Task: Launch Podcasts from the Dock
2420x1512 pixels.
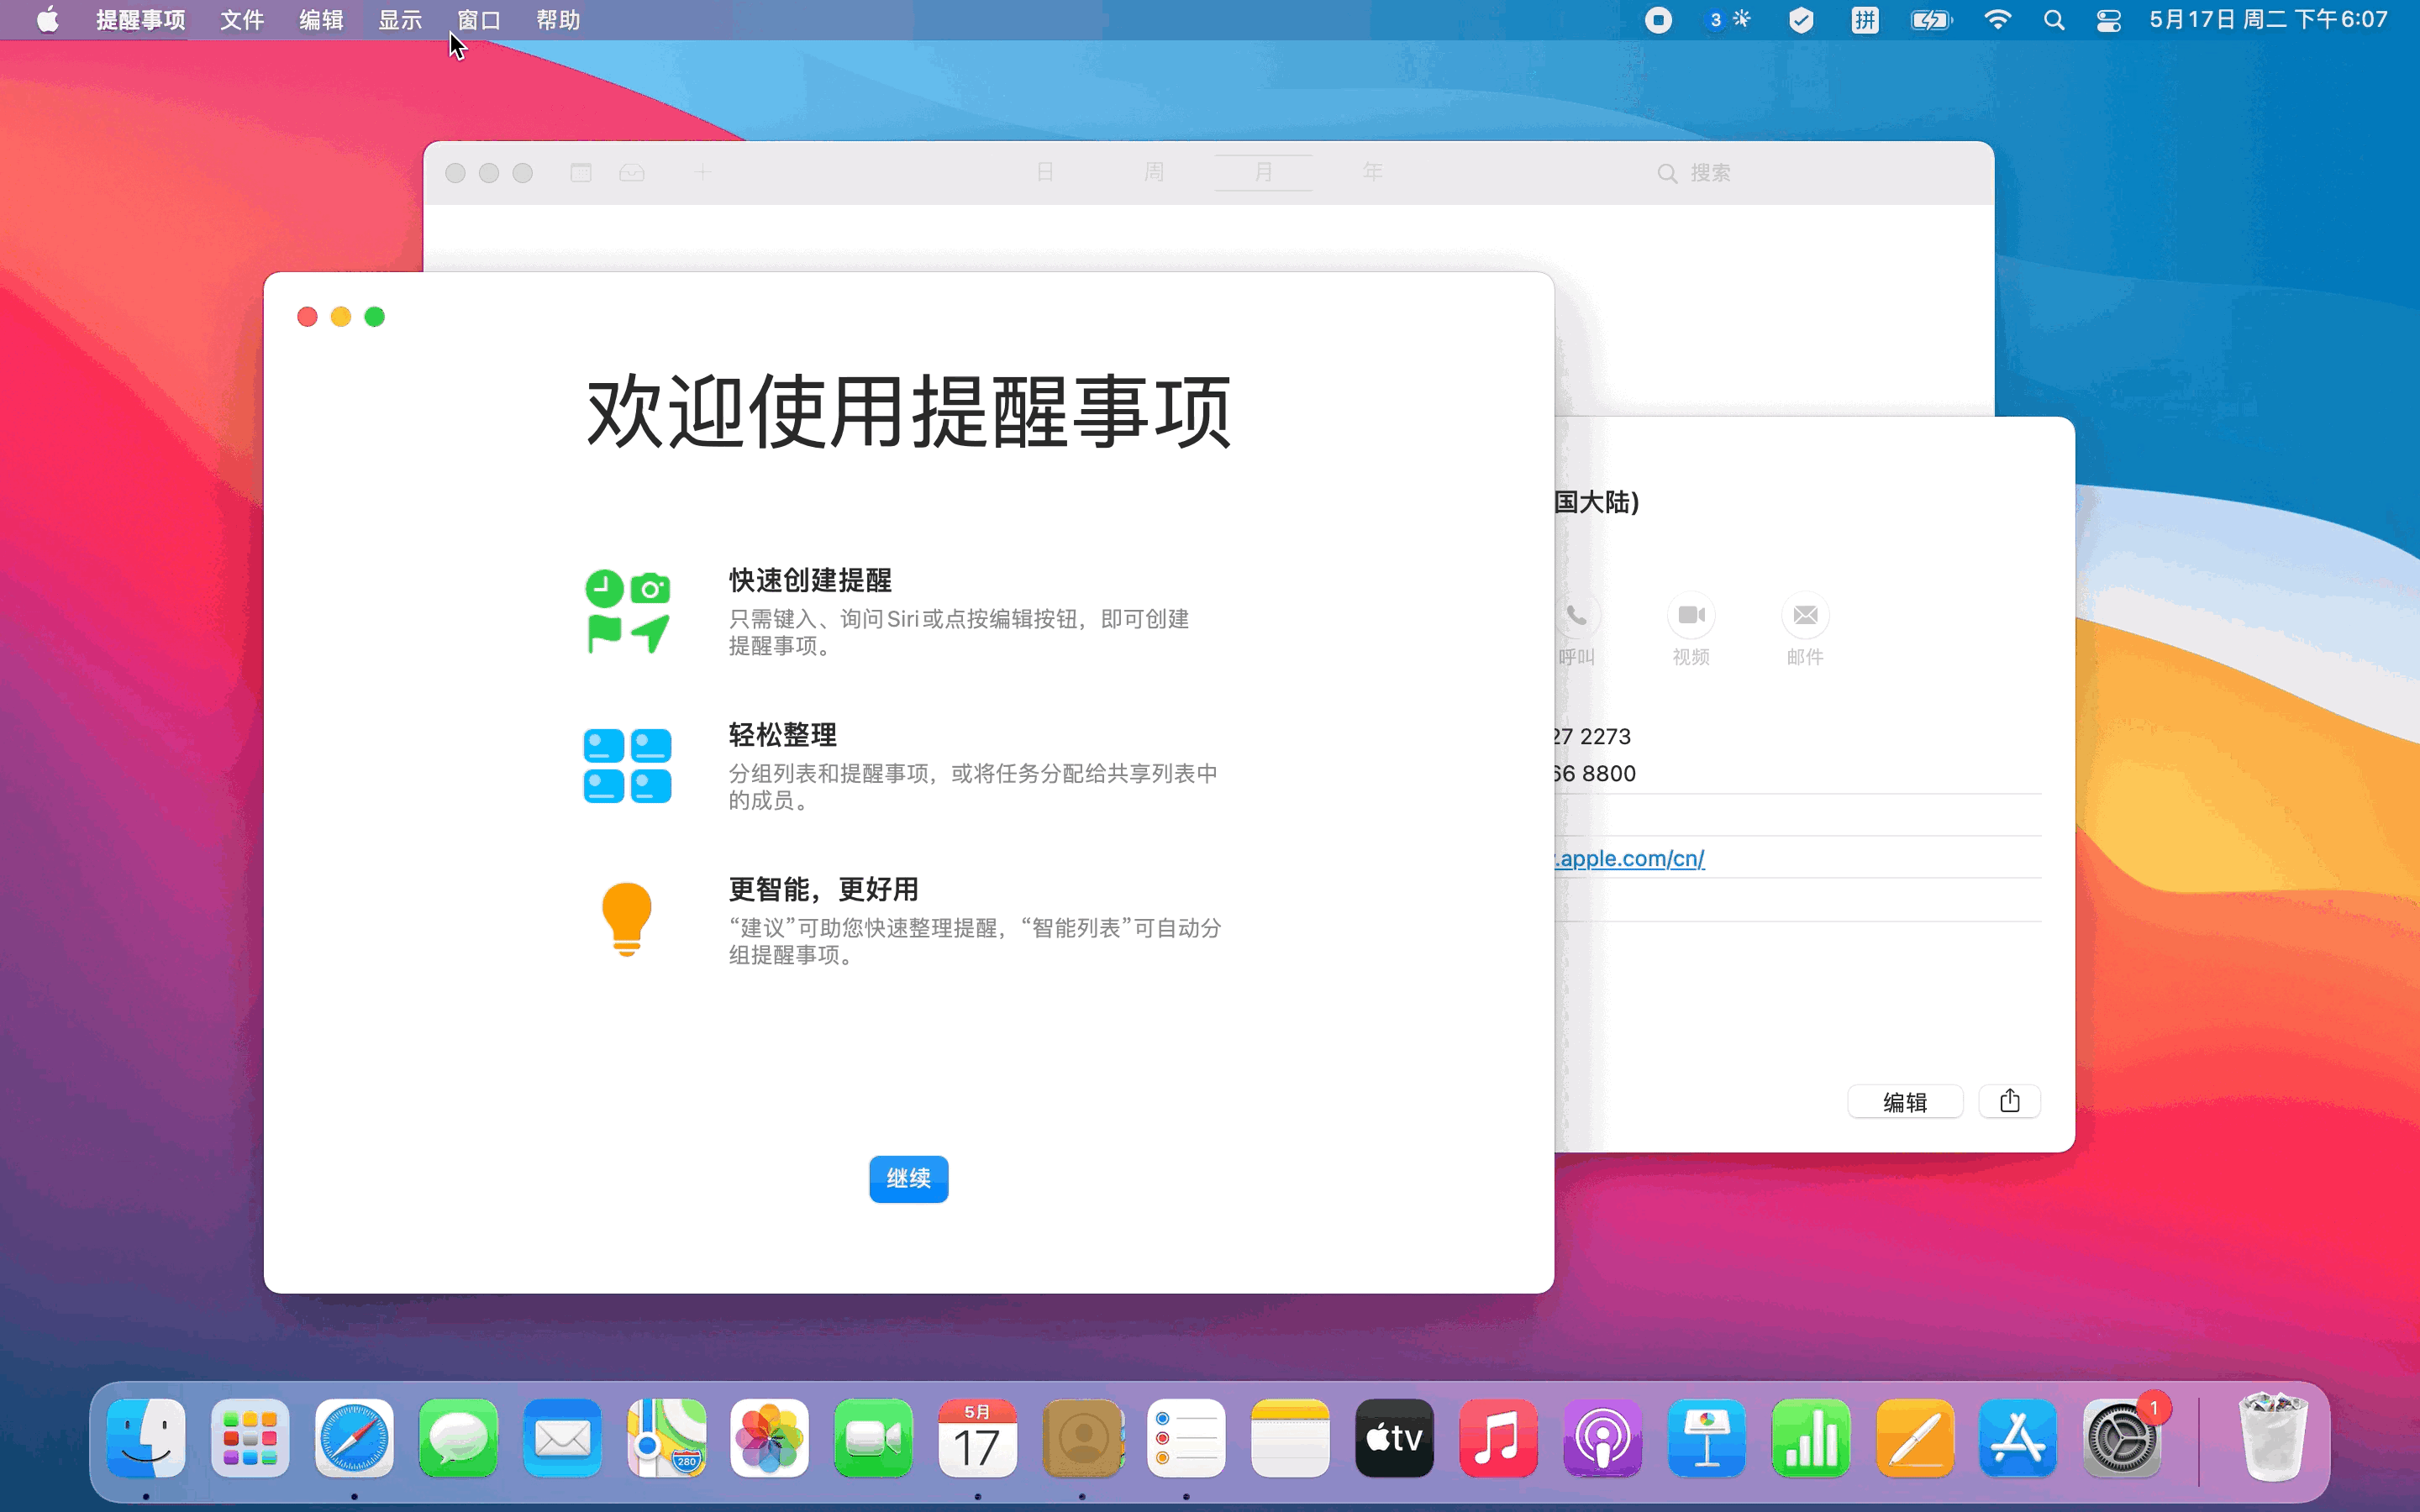Action: pyautogui.click(x=1602, y=1438)
